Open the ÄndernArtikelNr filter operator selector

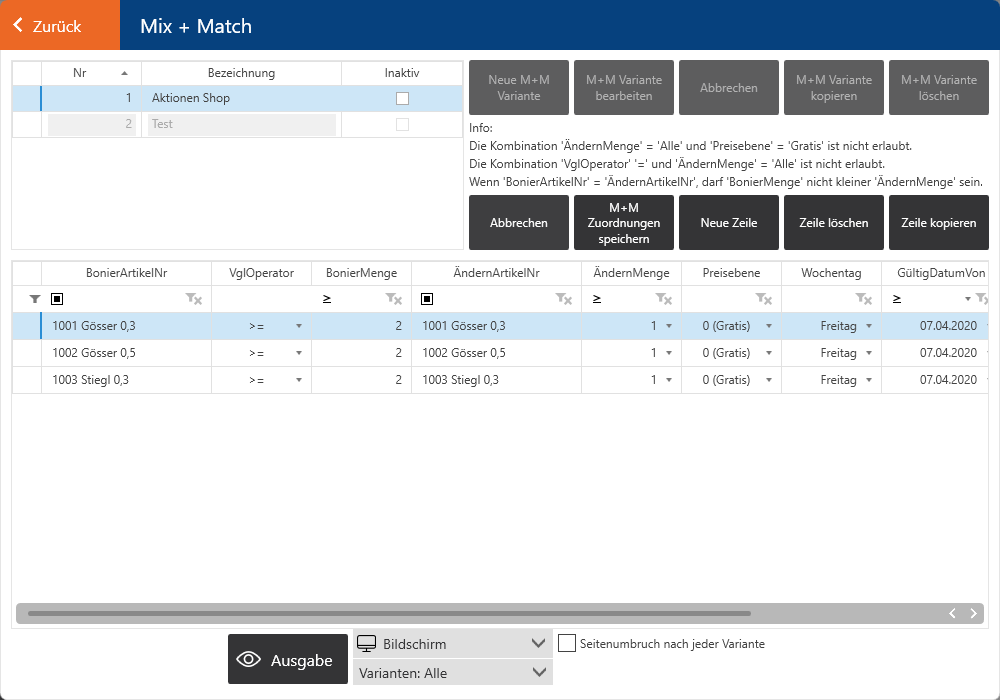428,299
